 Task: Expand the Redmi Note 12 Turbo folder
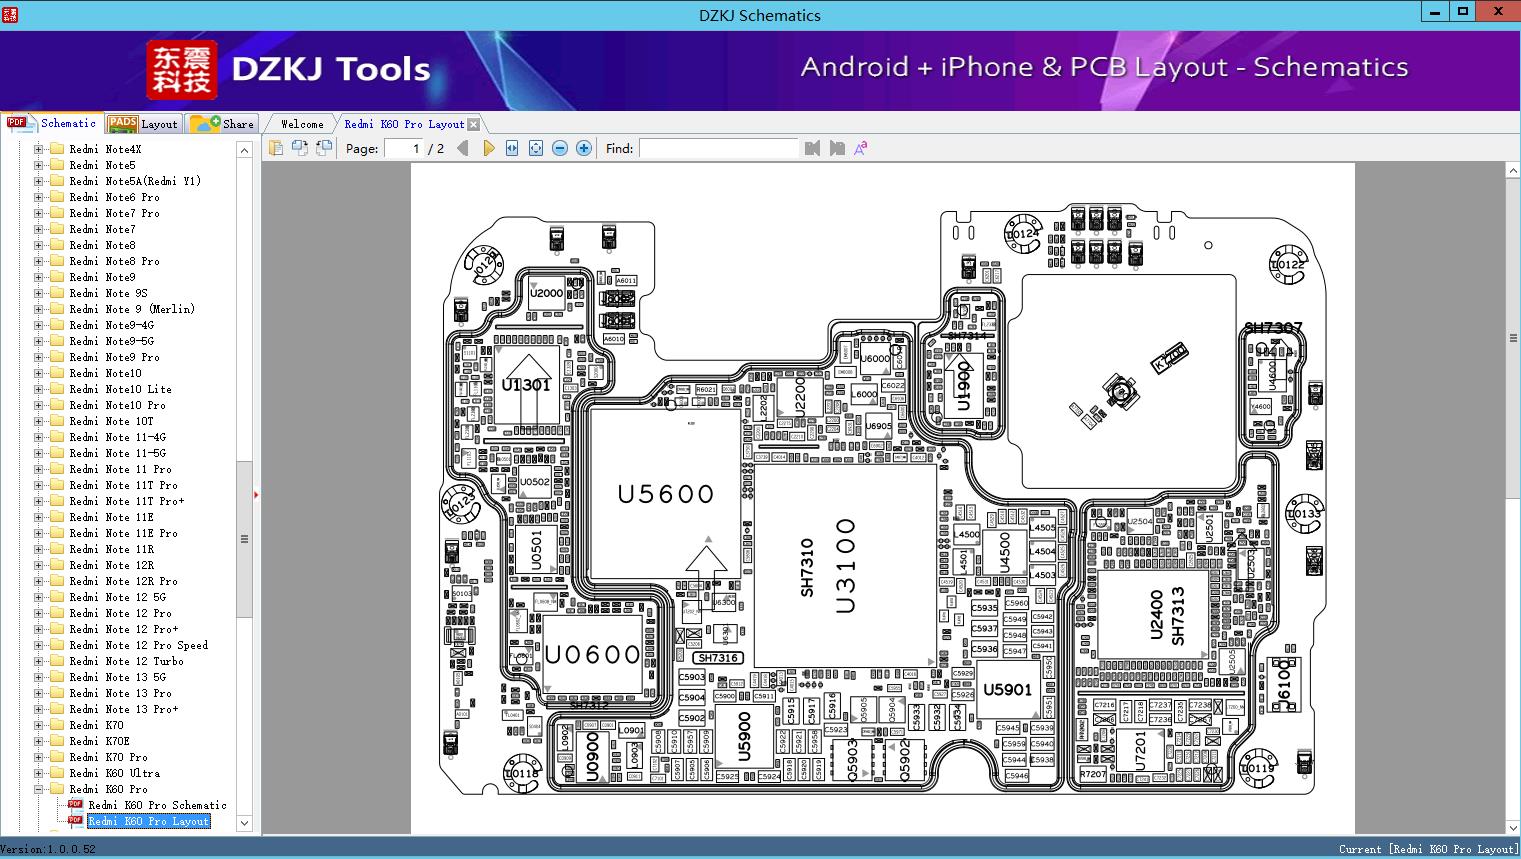pos(39,661)
